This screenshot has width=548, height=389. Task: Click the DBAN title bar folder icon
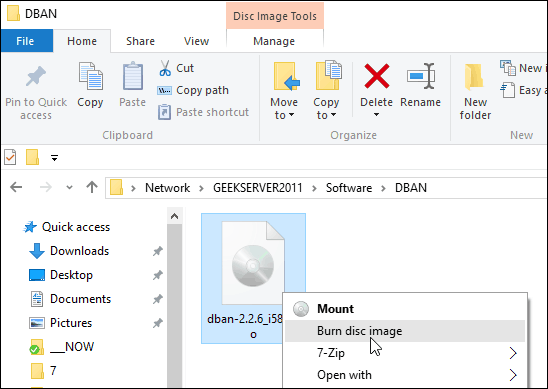[x=13, y=13]
